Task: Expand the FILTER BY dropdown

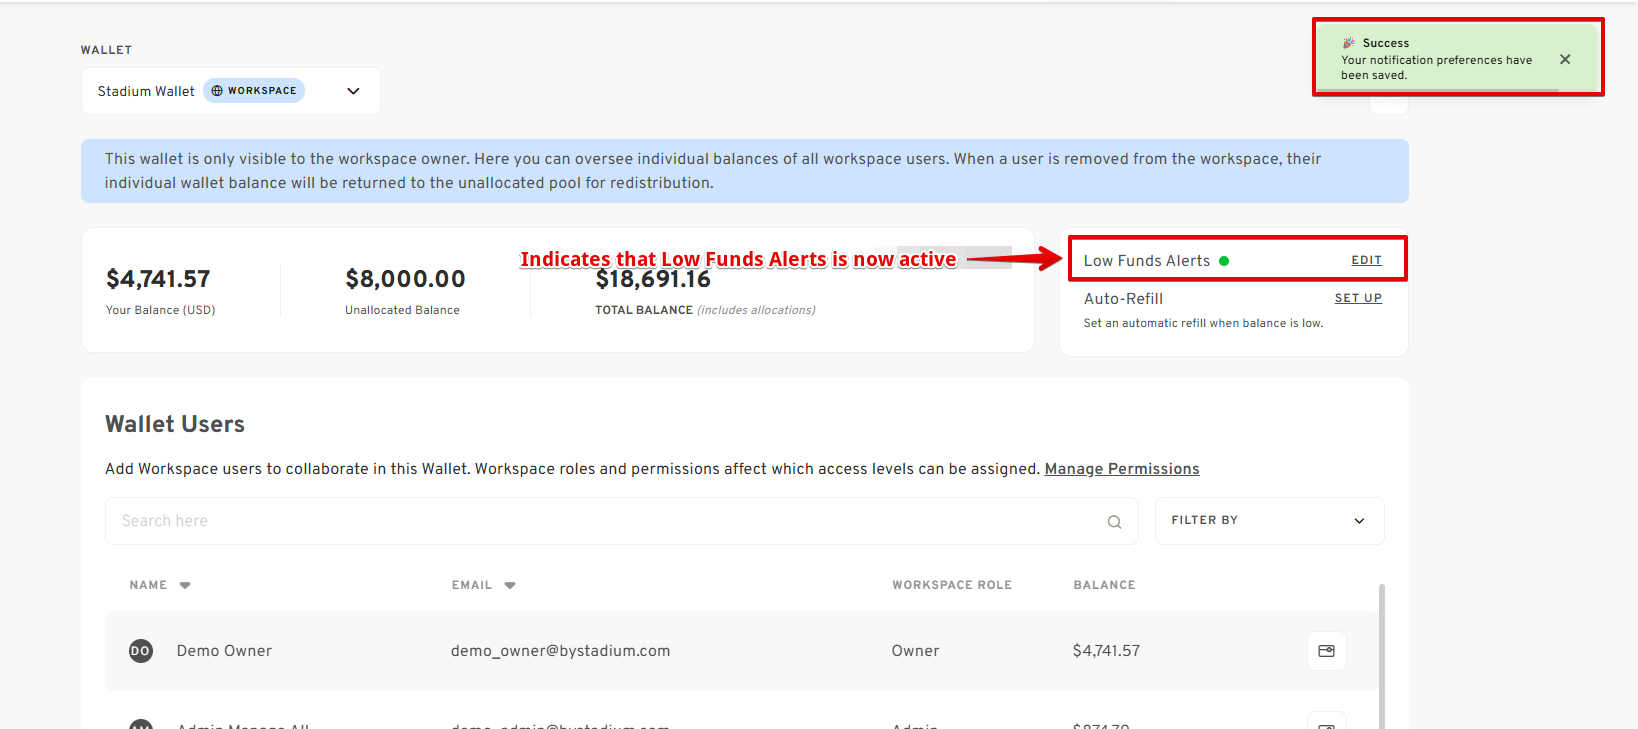Action: (1269, 521)
